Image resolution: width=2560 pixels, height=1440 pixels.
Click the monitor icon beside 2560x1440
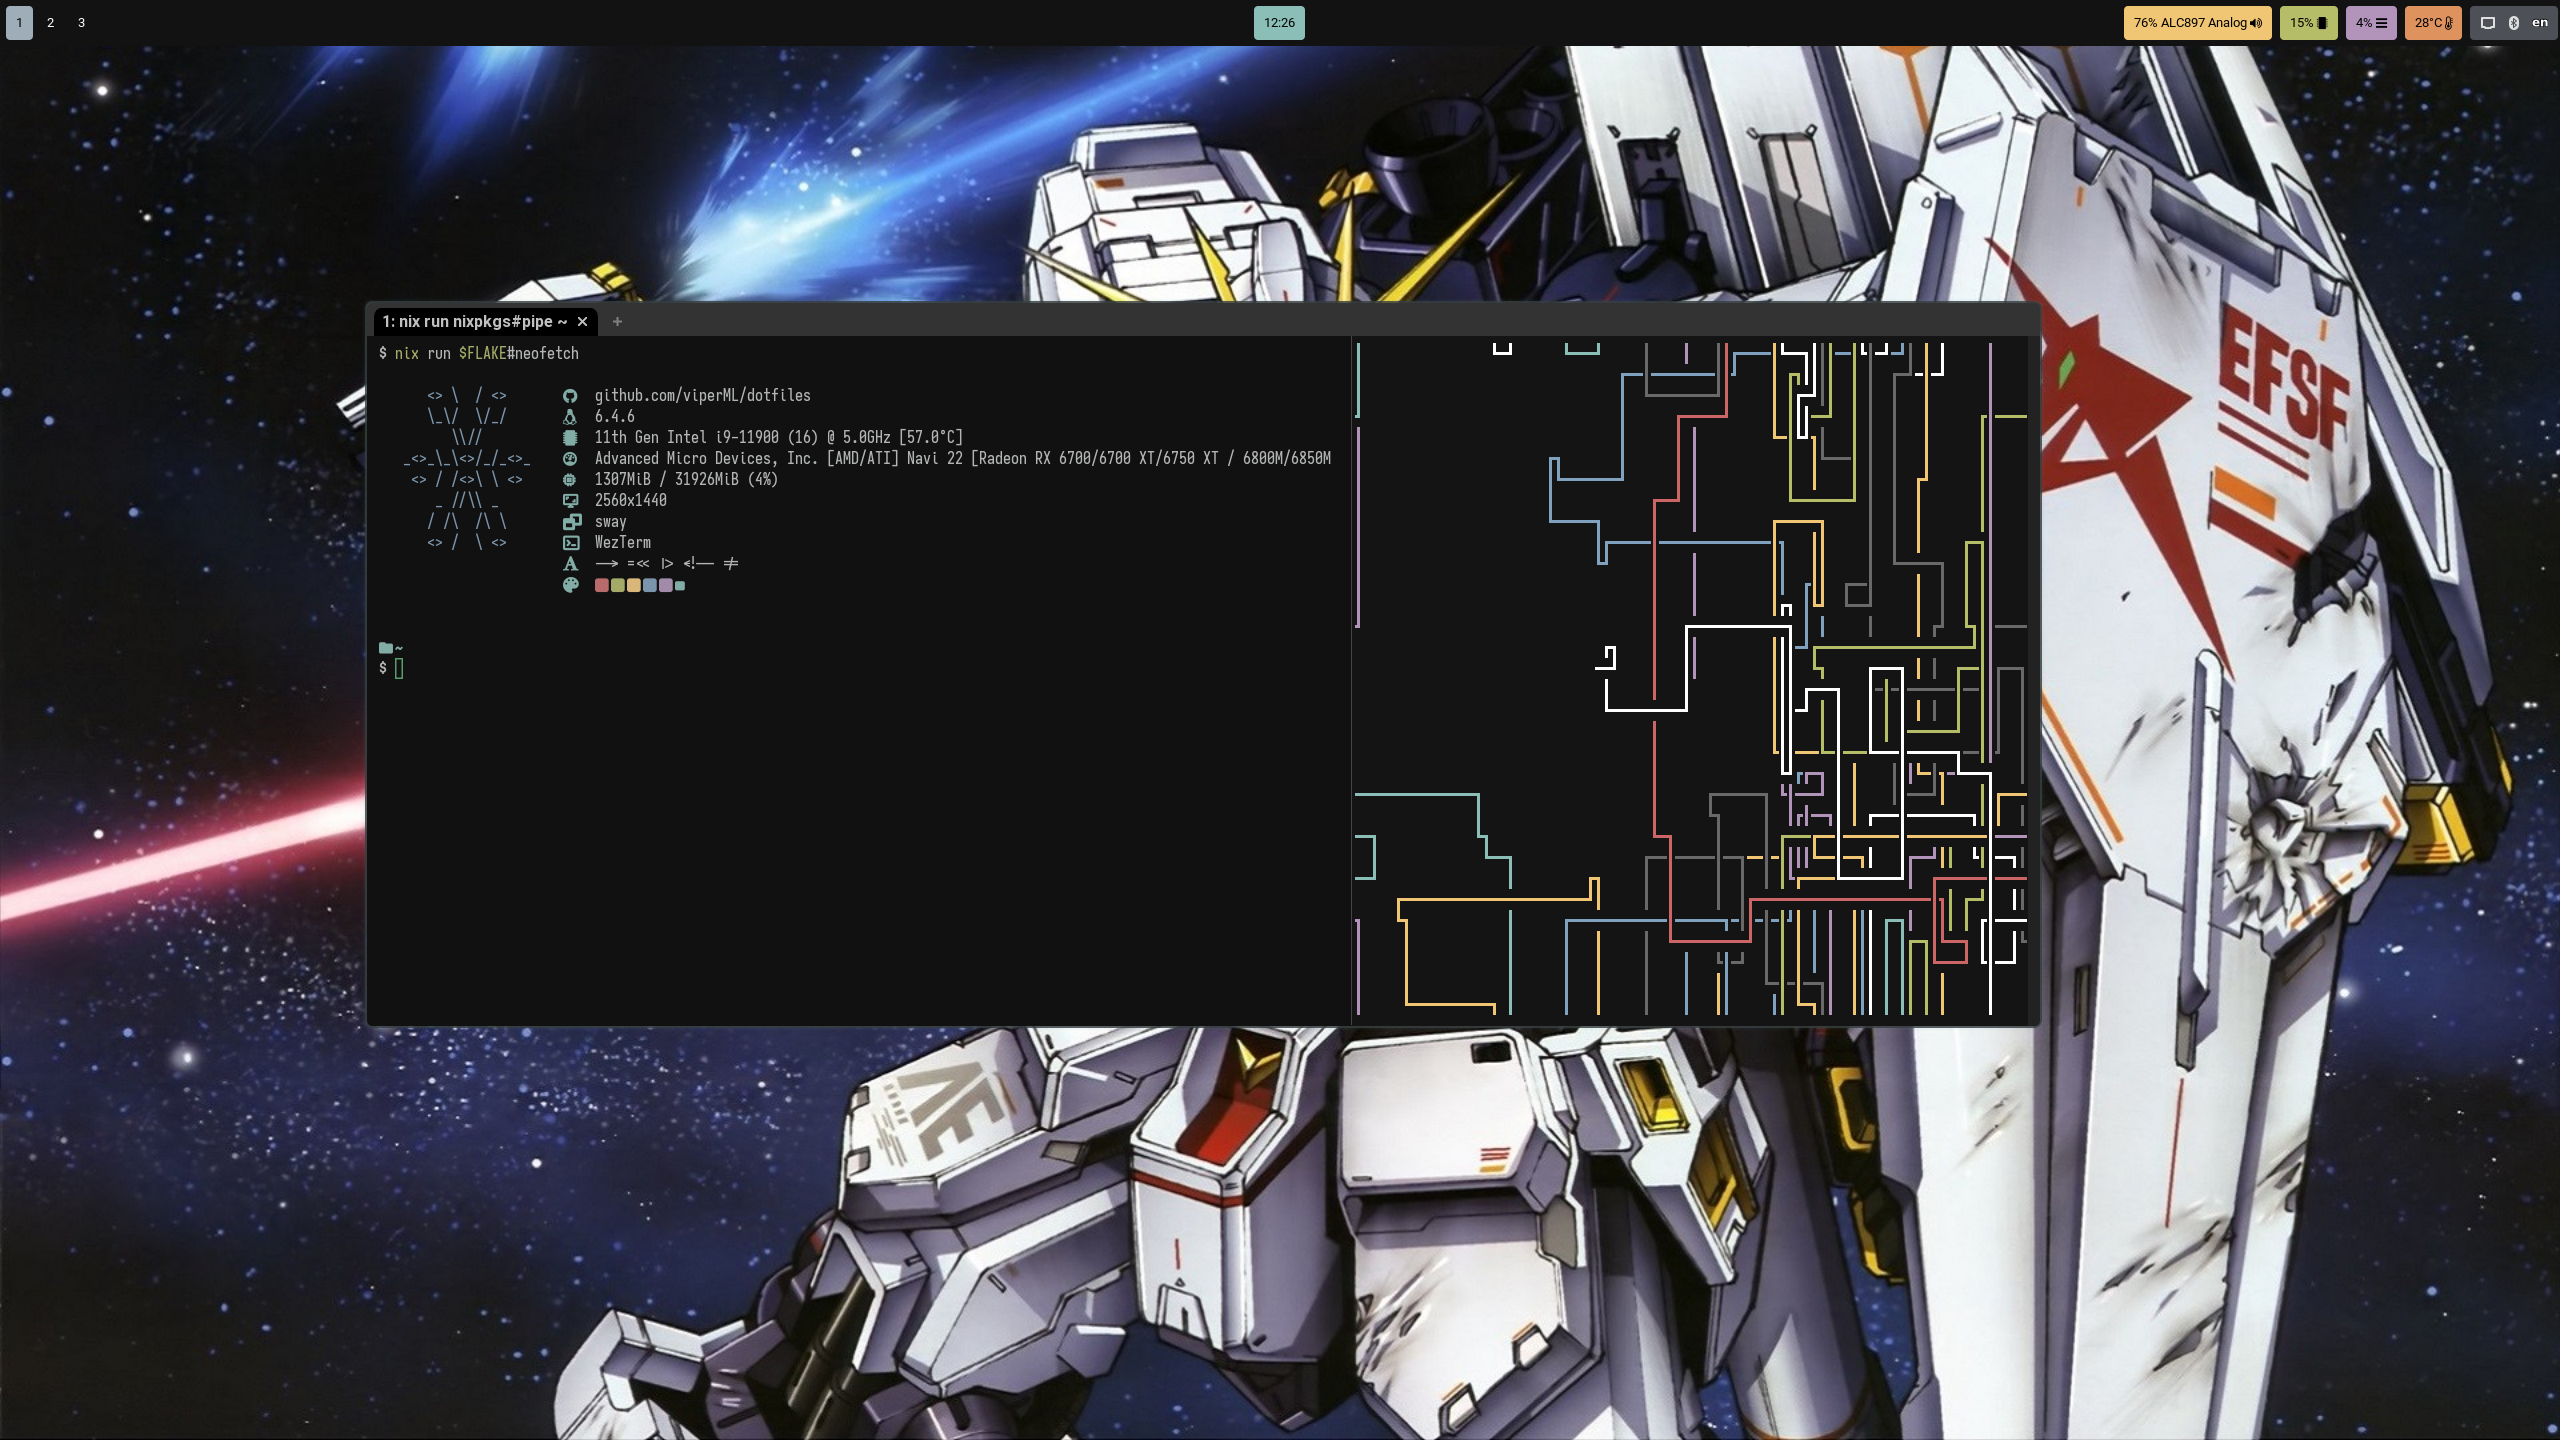[570, 501]
